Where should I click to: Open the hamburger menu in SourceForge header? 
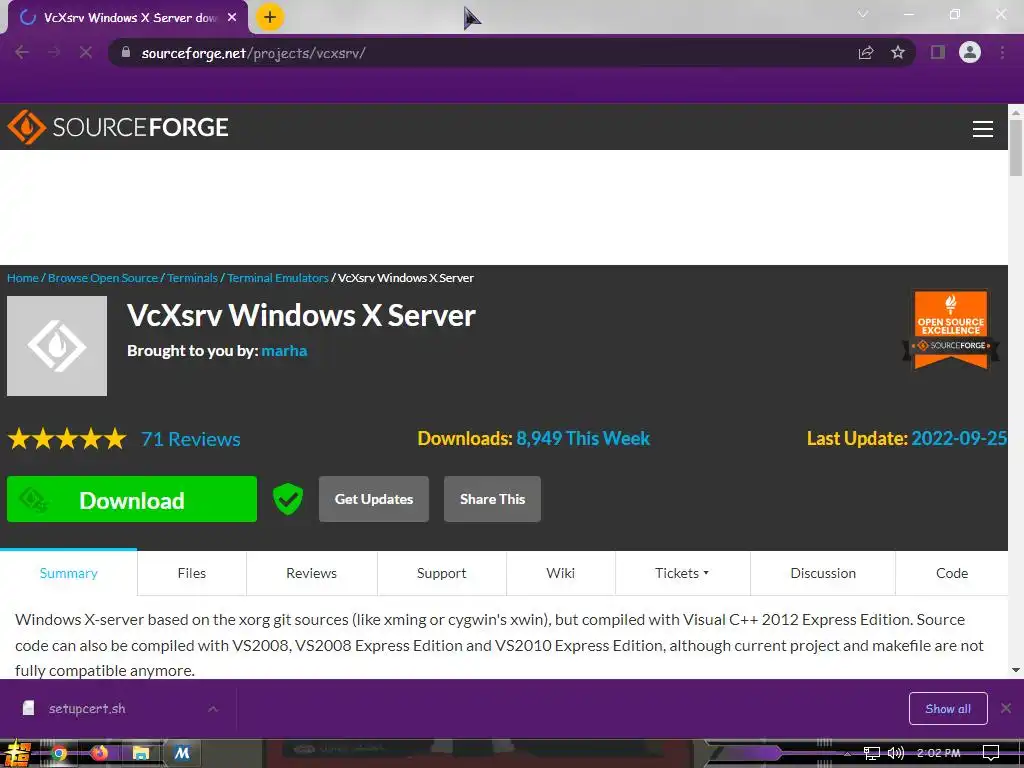[x=983, y=129]
